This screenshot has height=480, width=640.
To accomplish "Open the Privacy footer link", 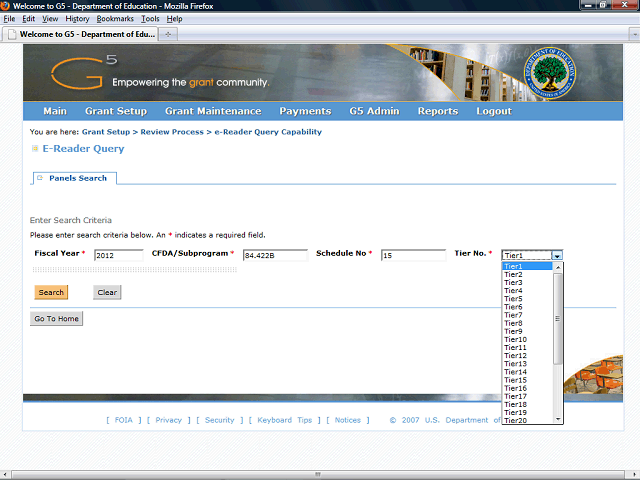I will [x=169, y=420].
